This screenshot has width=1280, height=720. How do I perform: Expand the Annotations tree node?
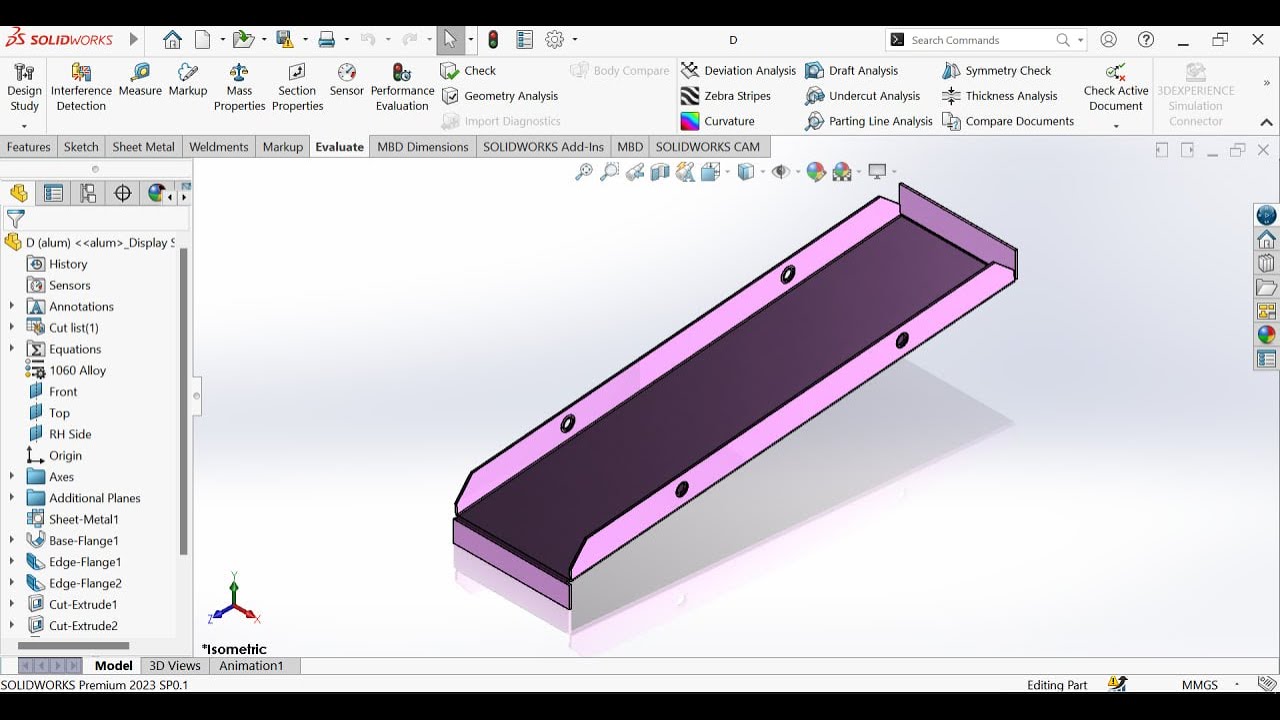coord(12,306)
